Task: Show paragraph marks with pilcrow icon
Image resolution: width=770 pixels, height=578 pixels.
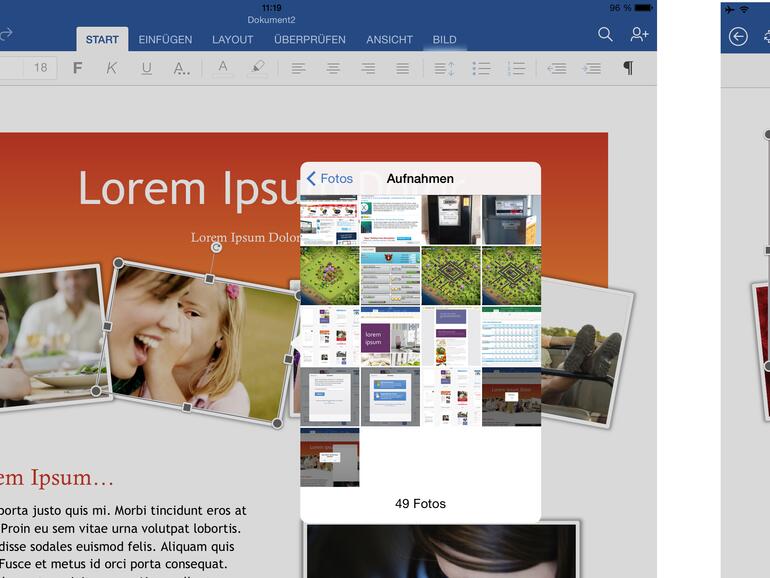Action: coord(628,68)
